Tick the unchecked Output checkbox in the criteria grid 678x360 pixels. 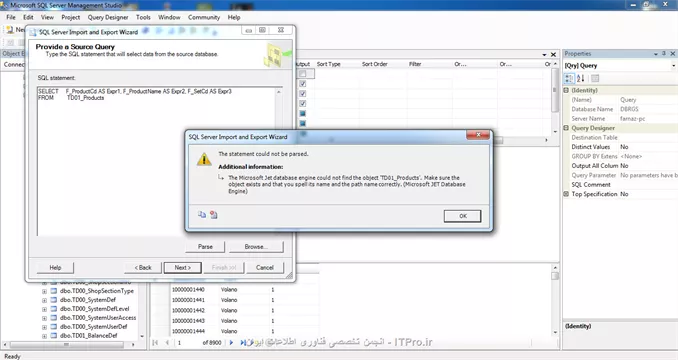[303, 74]
